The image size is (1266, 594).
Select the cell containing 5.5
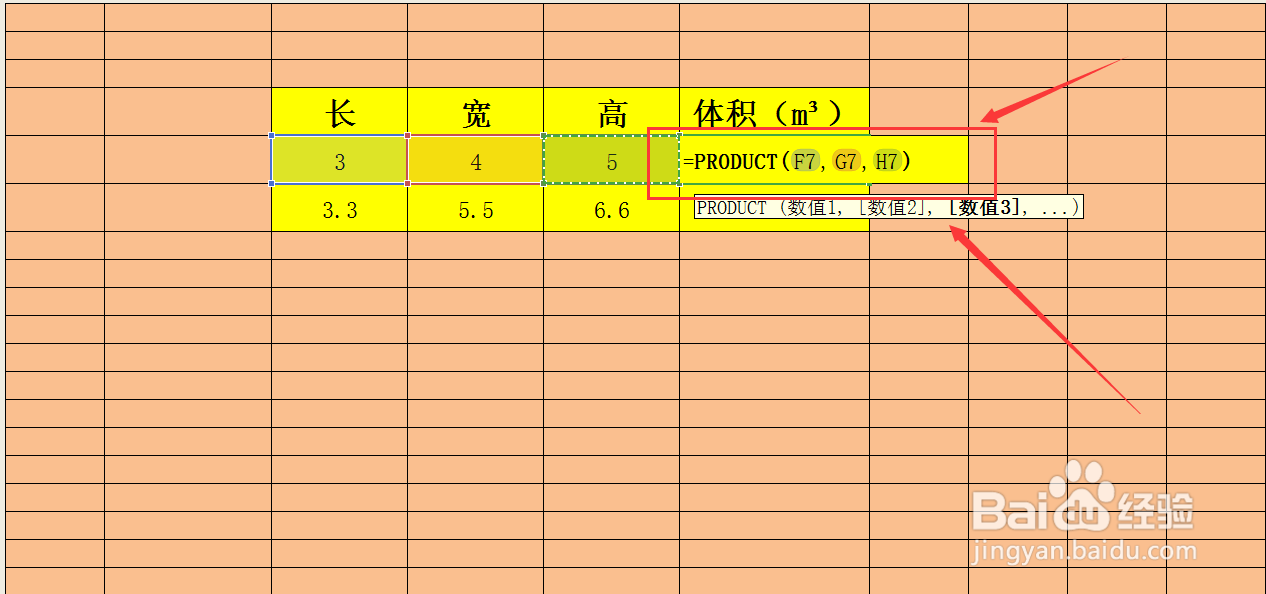pos(476,210)
